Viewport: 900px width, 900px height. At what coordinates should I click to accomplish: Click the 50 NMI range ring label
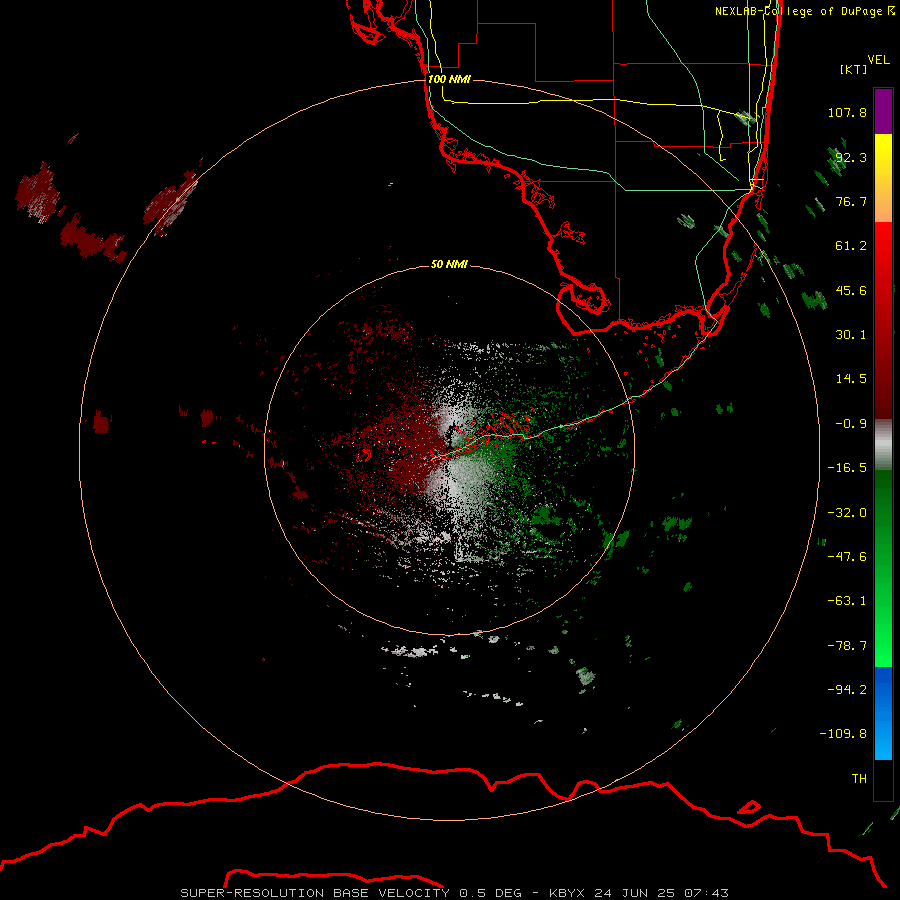click(449, 264)
